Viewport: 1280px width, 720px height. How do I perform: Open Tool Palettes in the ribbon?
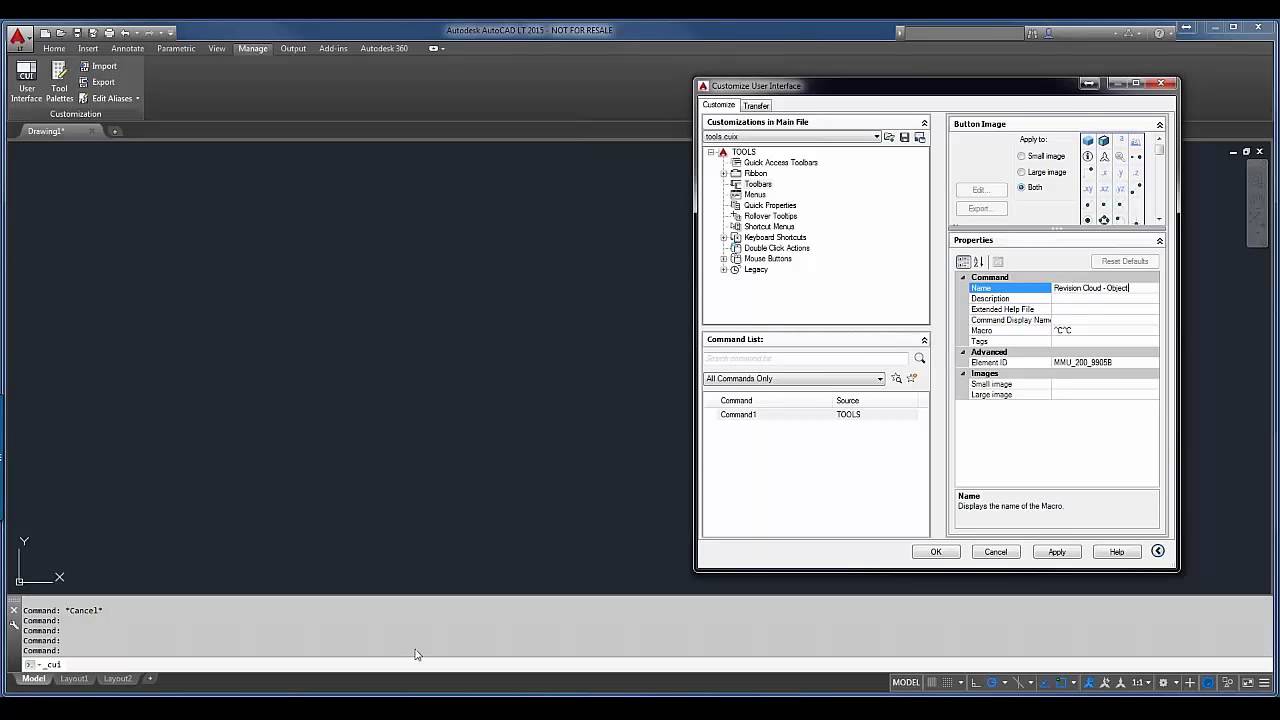59,81
